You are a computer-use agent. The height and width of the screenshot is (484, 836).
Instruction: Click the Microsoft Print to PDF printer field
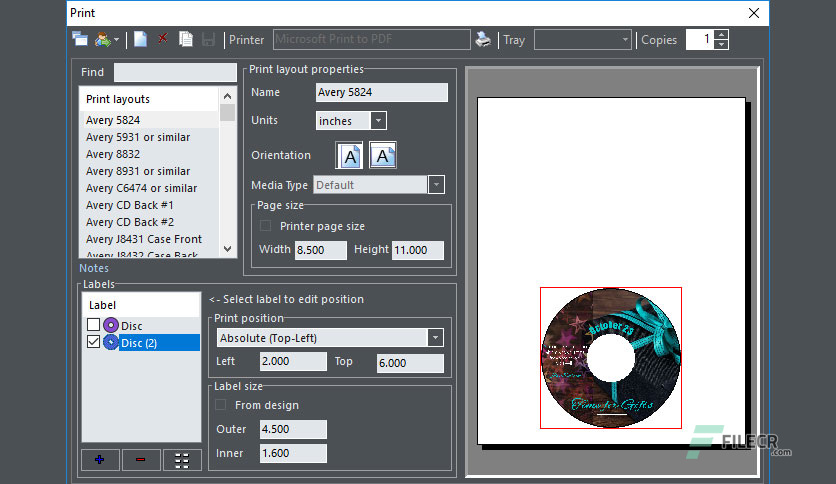pos(372,39)
